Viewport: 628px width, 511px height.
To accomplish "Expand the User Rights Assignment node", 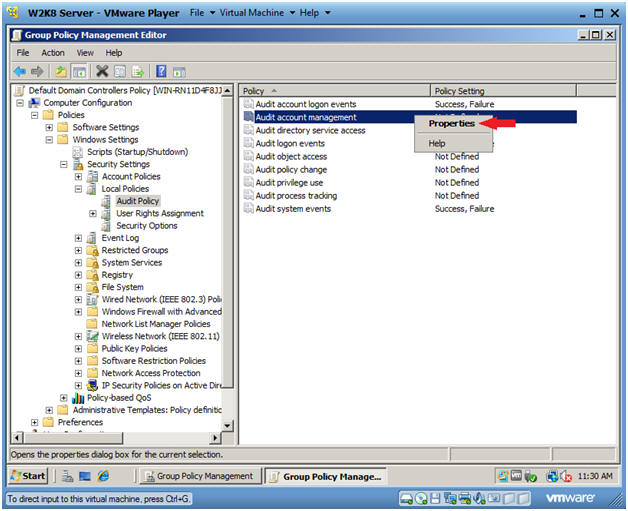I will click(93, 213).
